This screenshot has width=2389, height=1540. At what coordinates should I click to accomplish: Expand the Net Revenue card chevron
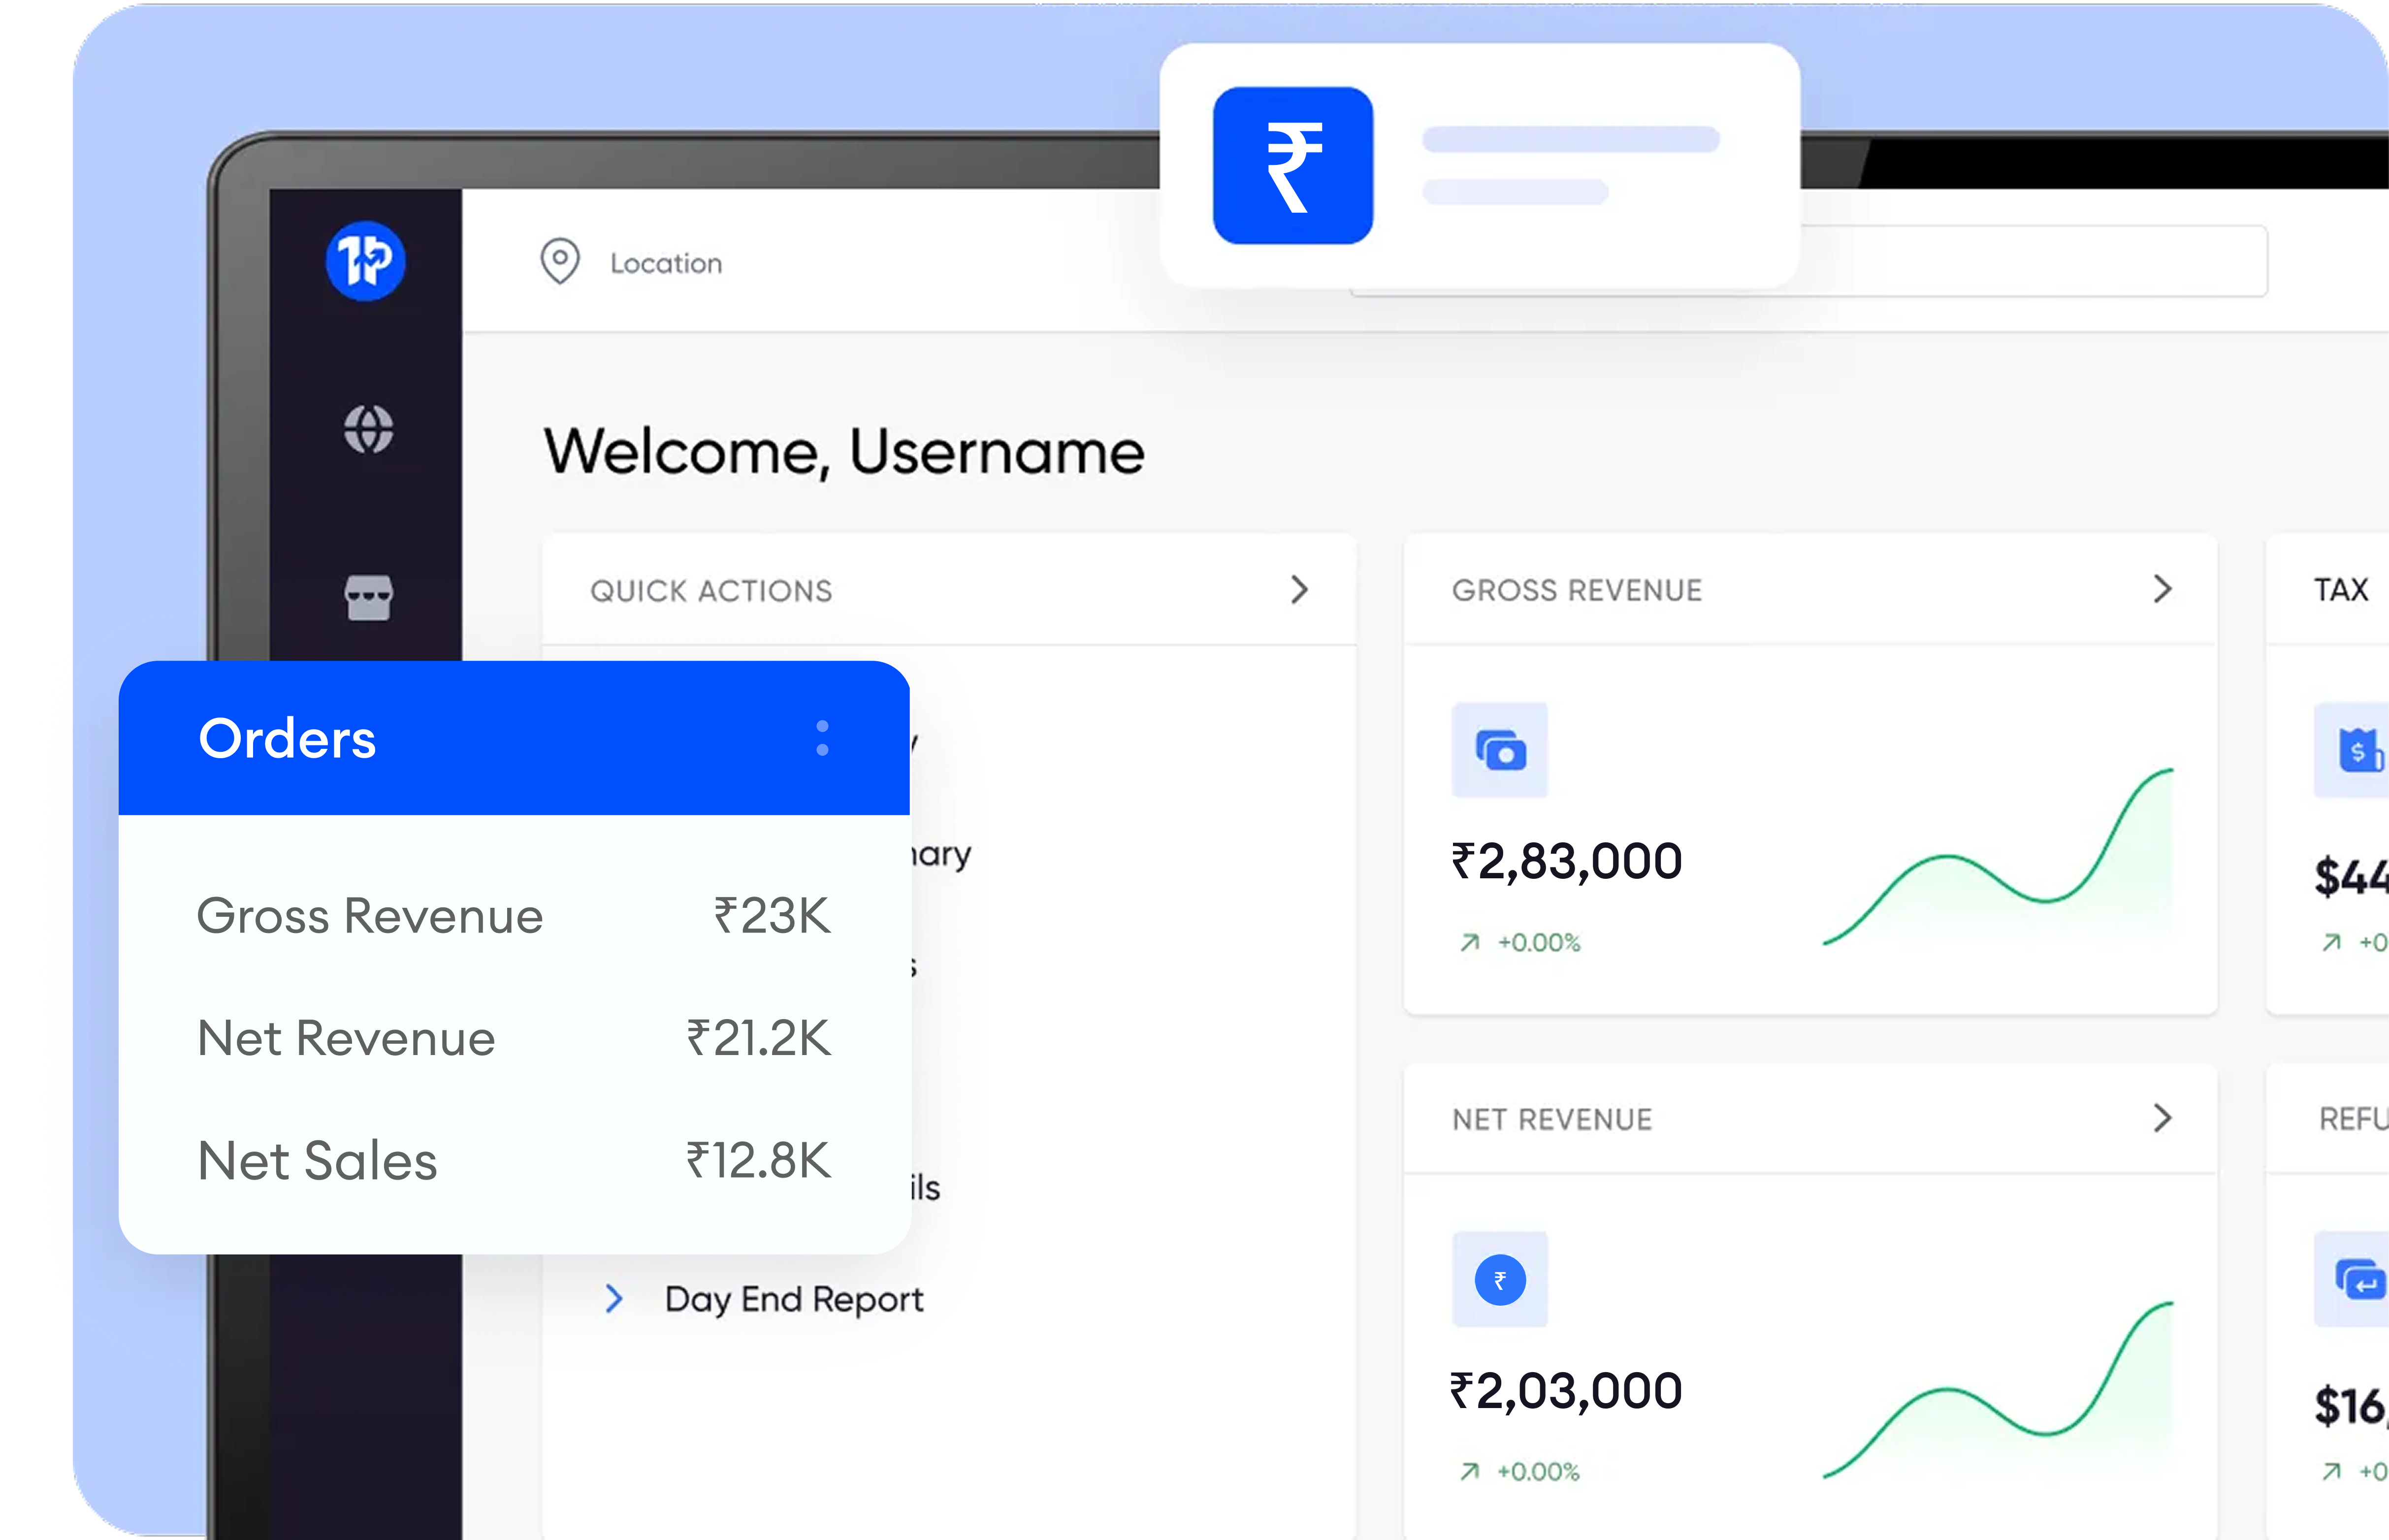[2162, 1118]
